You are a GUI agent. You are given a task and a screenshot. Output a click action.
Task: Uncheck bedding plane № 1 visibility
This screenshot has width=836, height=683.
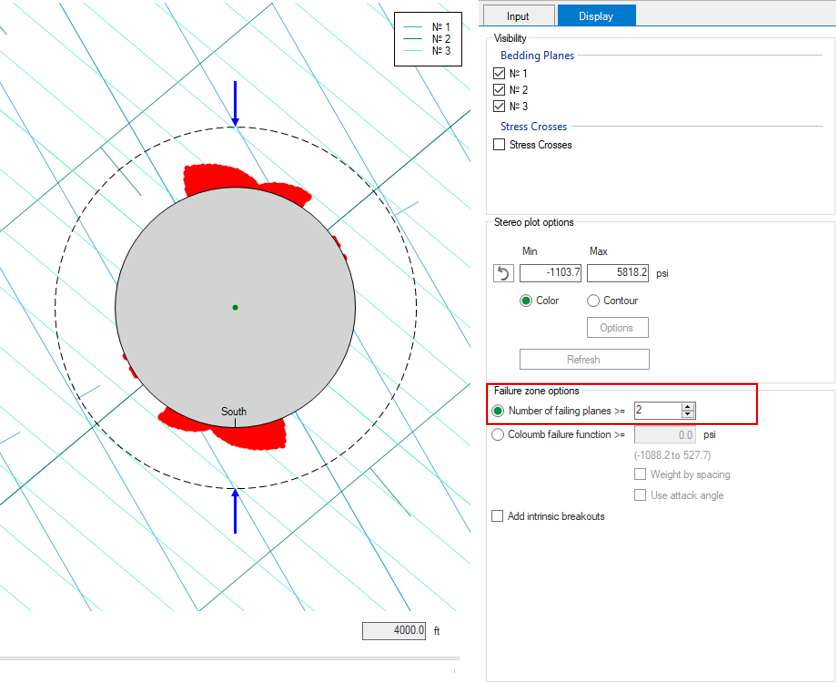[x=500, y=74]
